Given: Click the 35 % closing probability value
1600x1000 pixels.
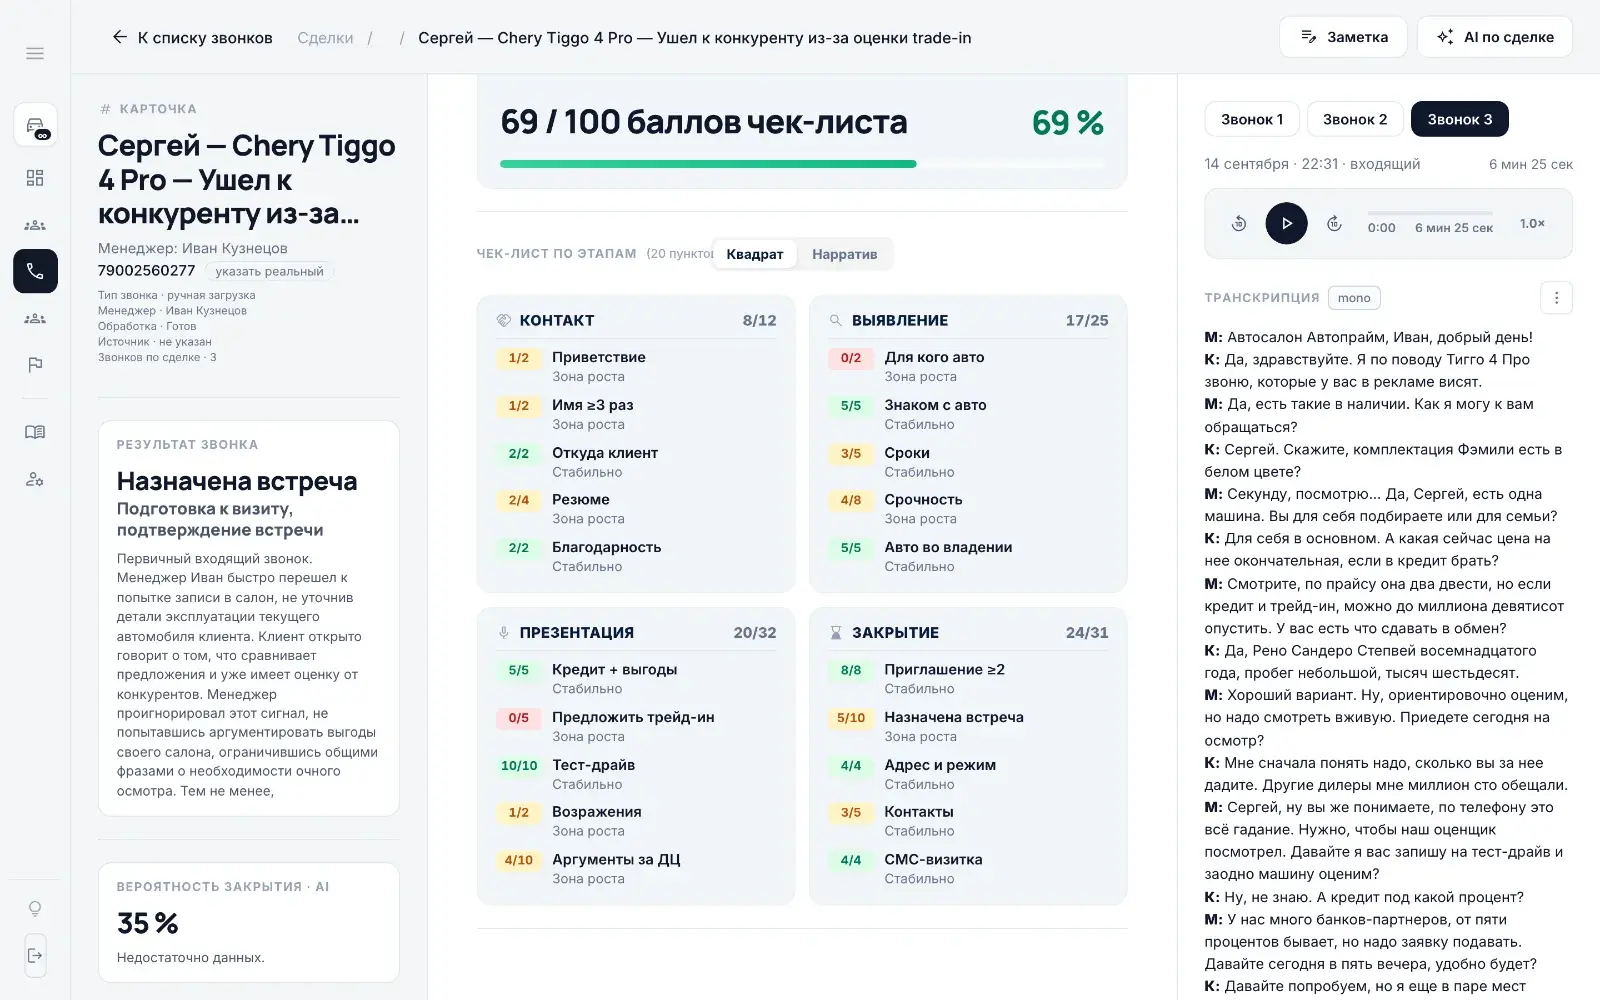Looking at the screenshot, I should pyautogui.click(x=147, y=923).
